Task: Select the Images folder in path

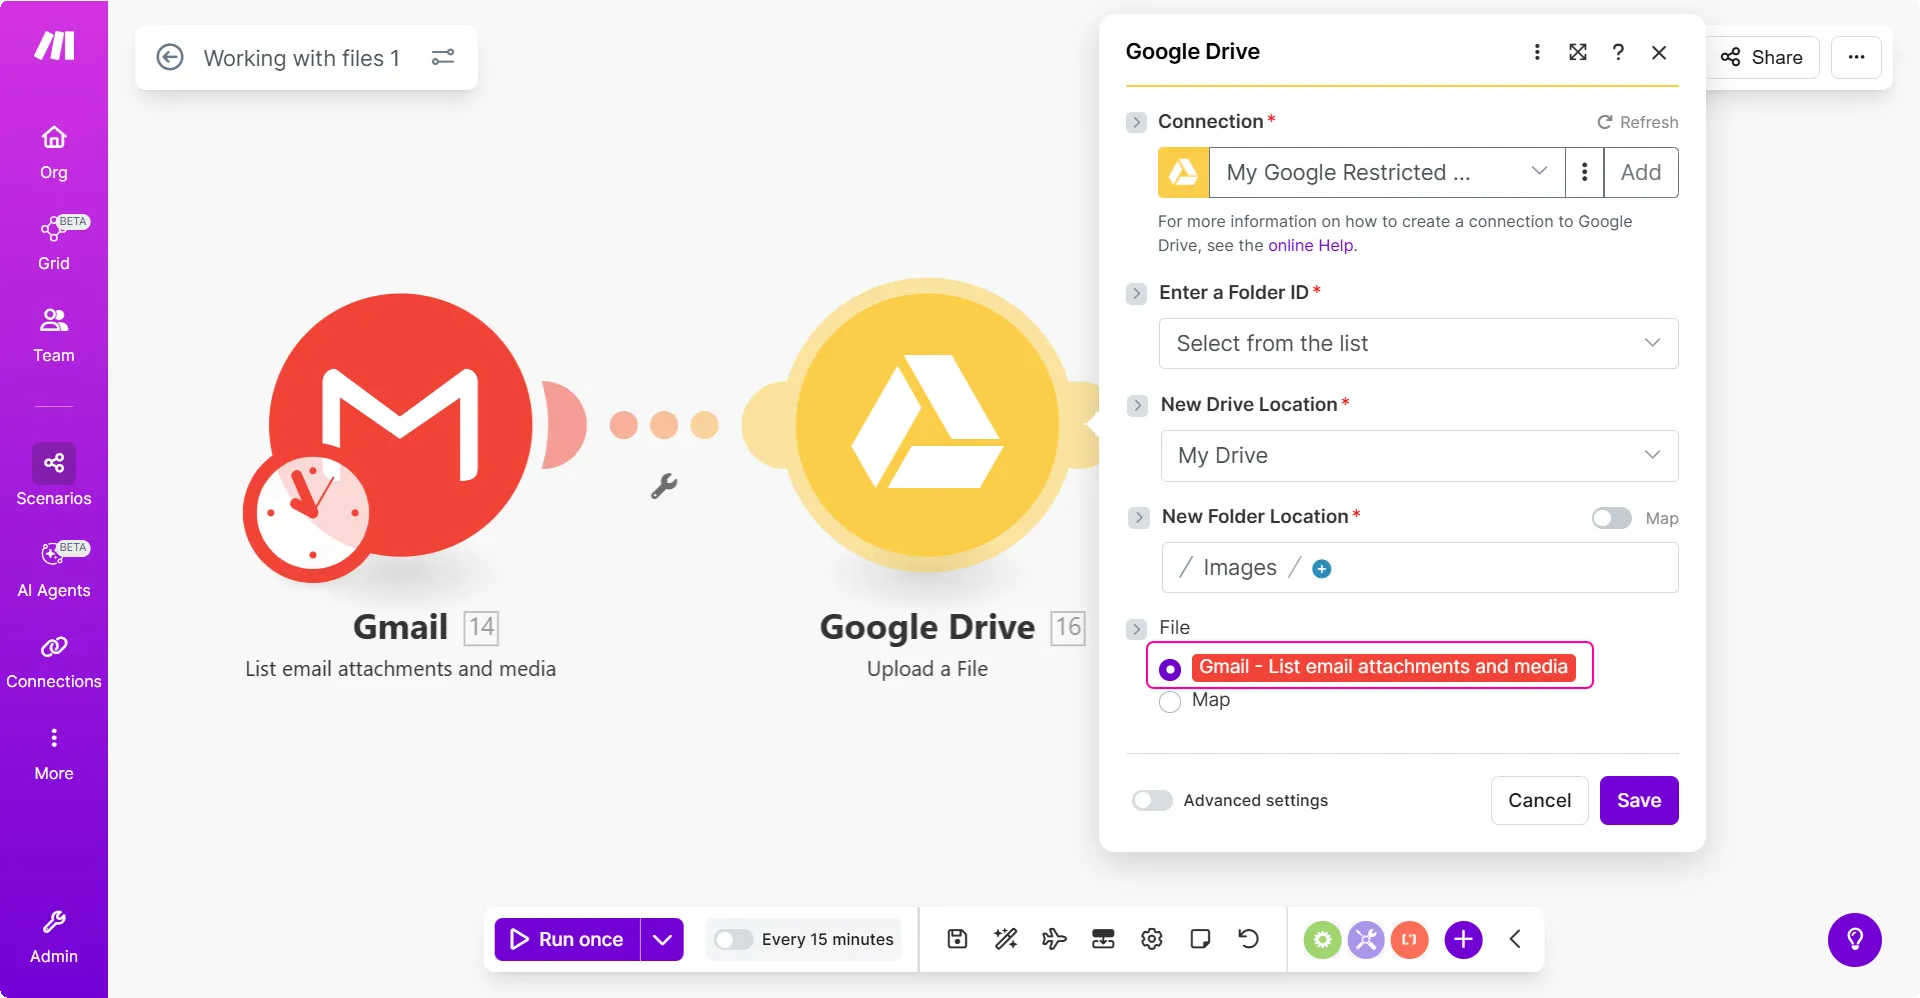Action: click(1240, 568)
